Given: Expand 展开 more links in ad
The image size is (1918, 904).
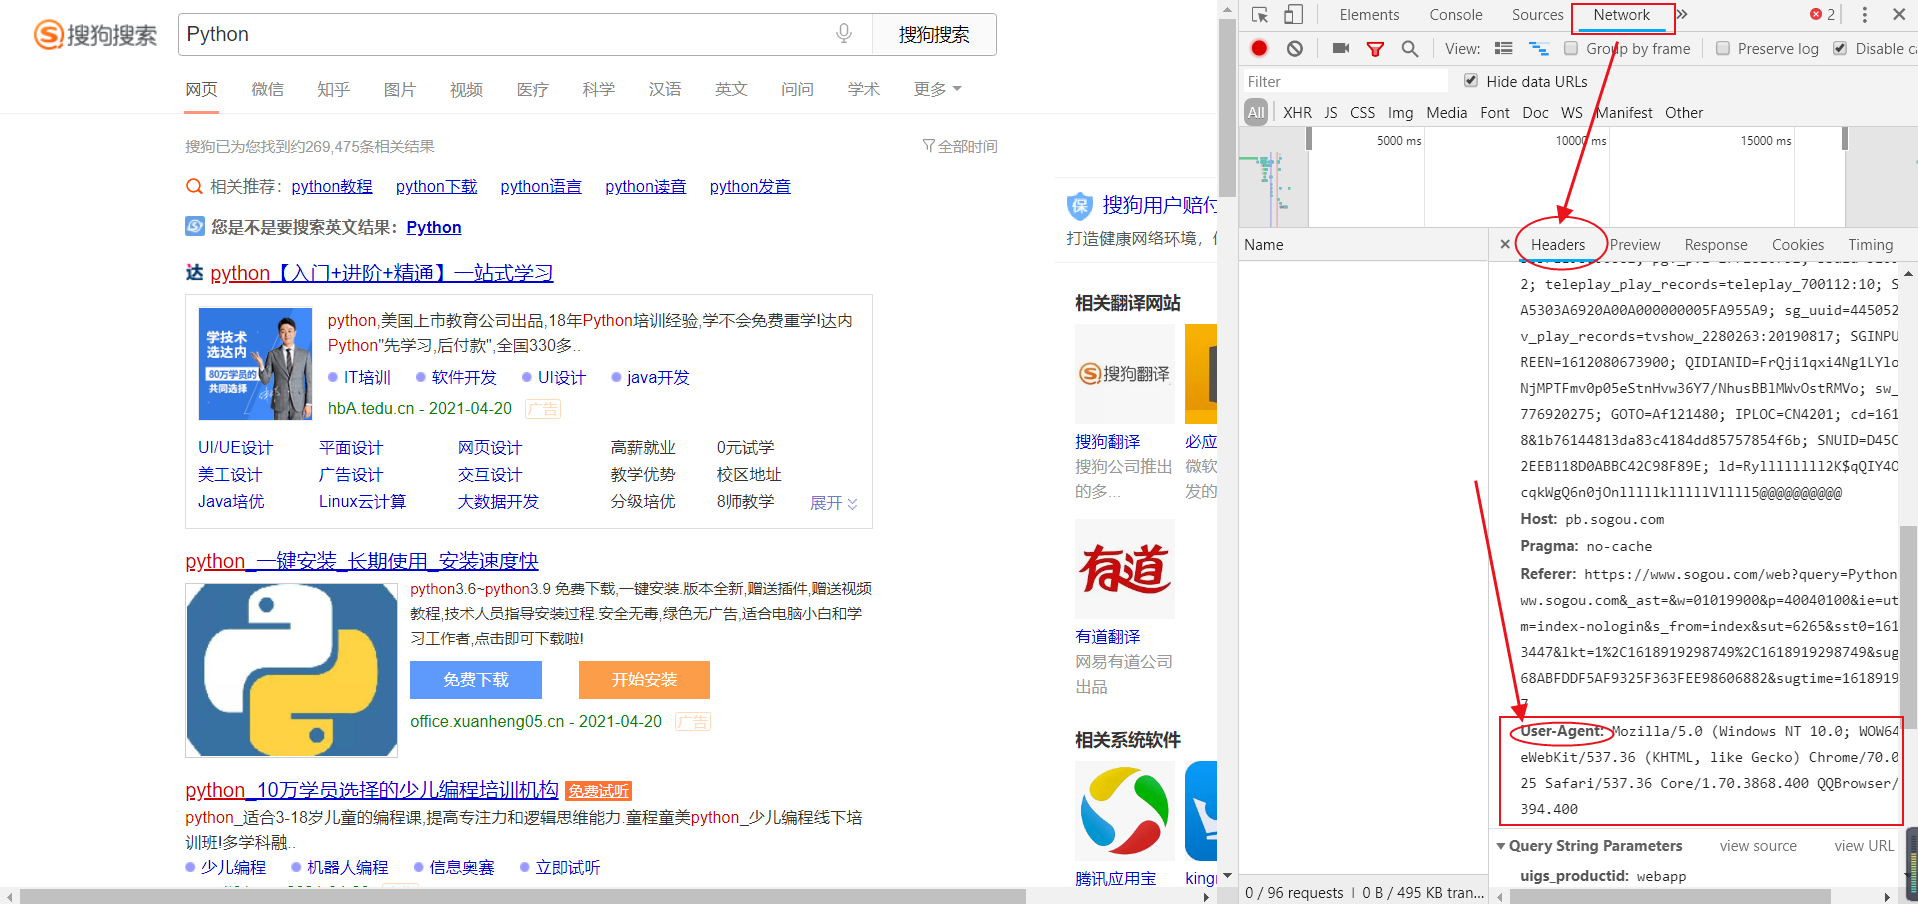Looking at the screenshot, I should point(834,503).
